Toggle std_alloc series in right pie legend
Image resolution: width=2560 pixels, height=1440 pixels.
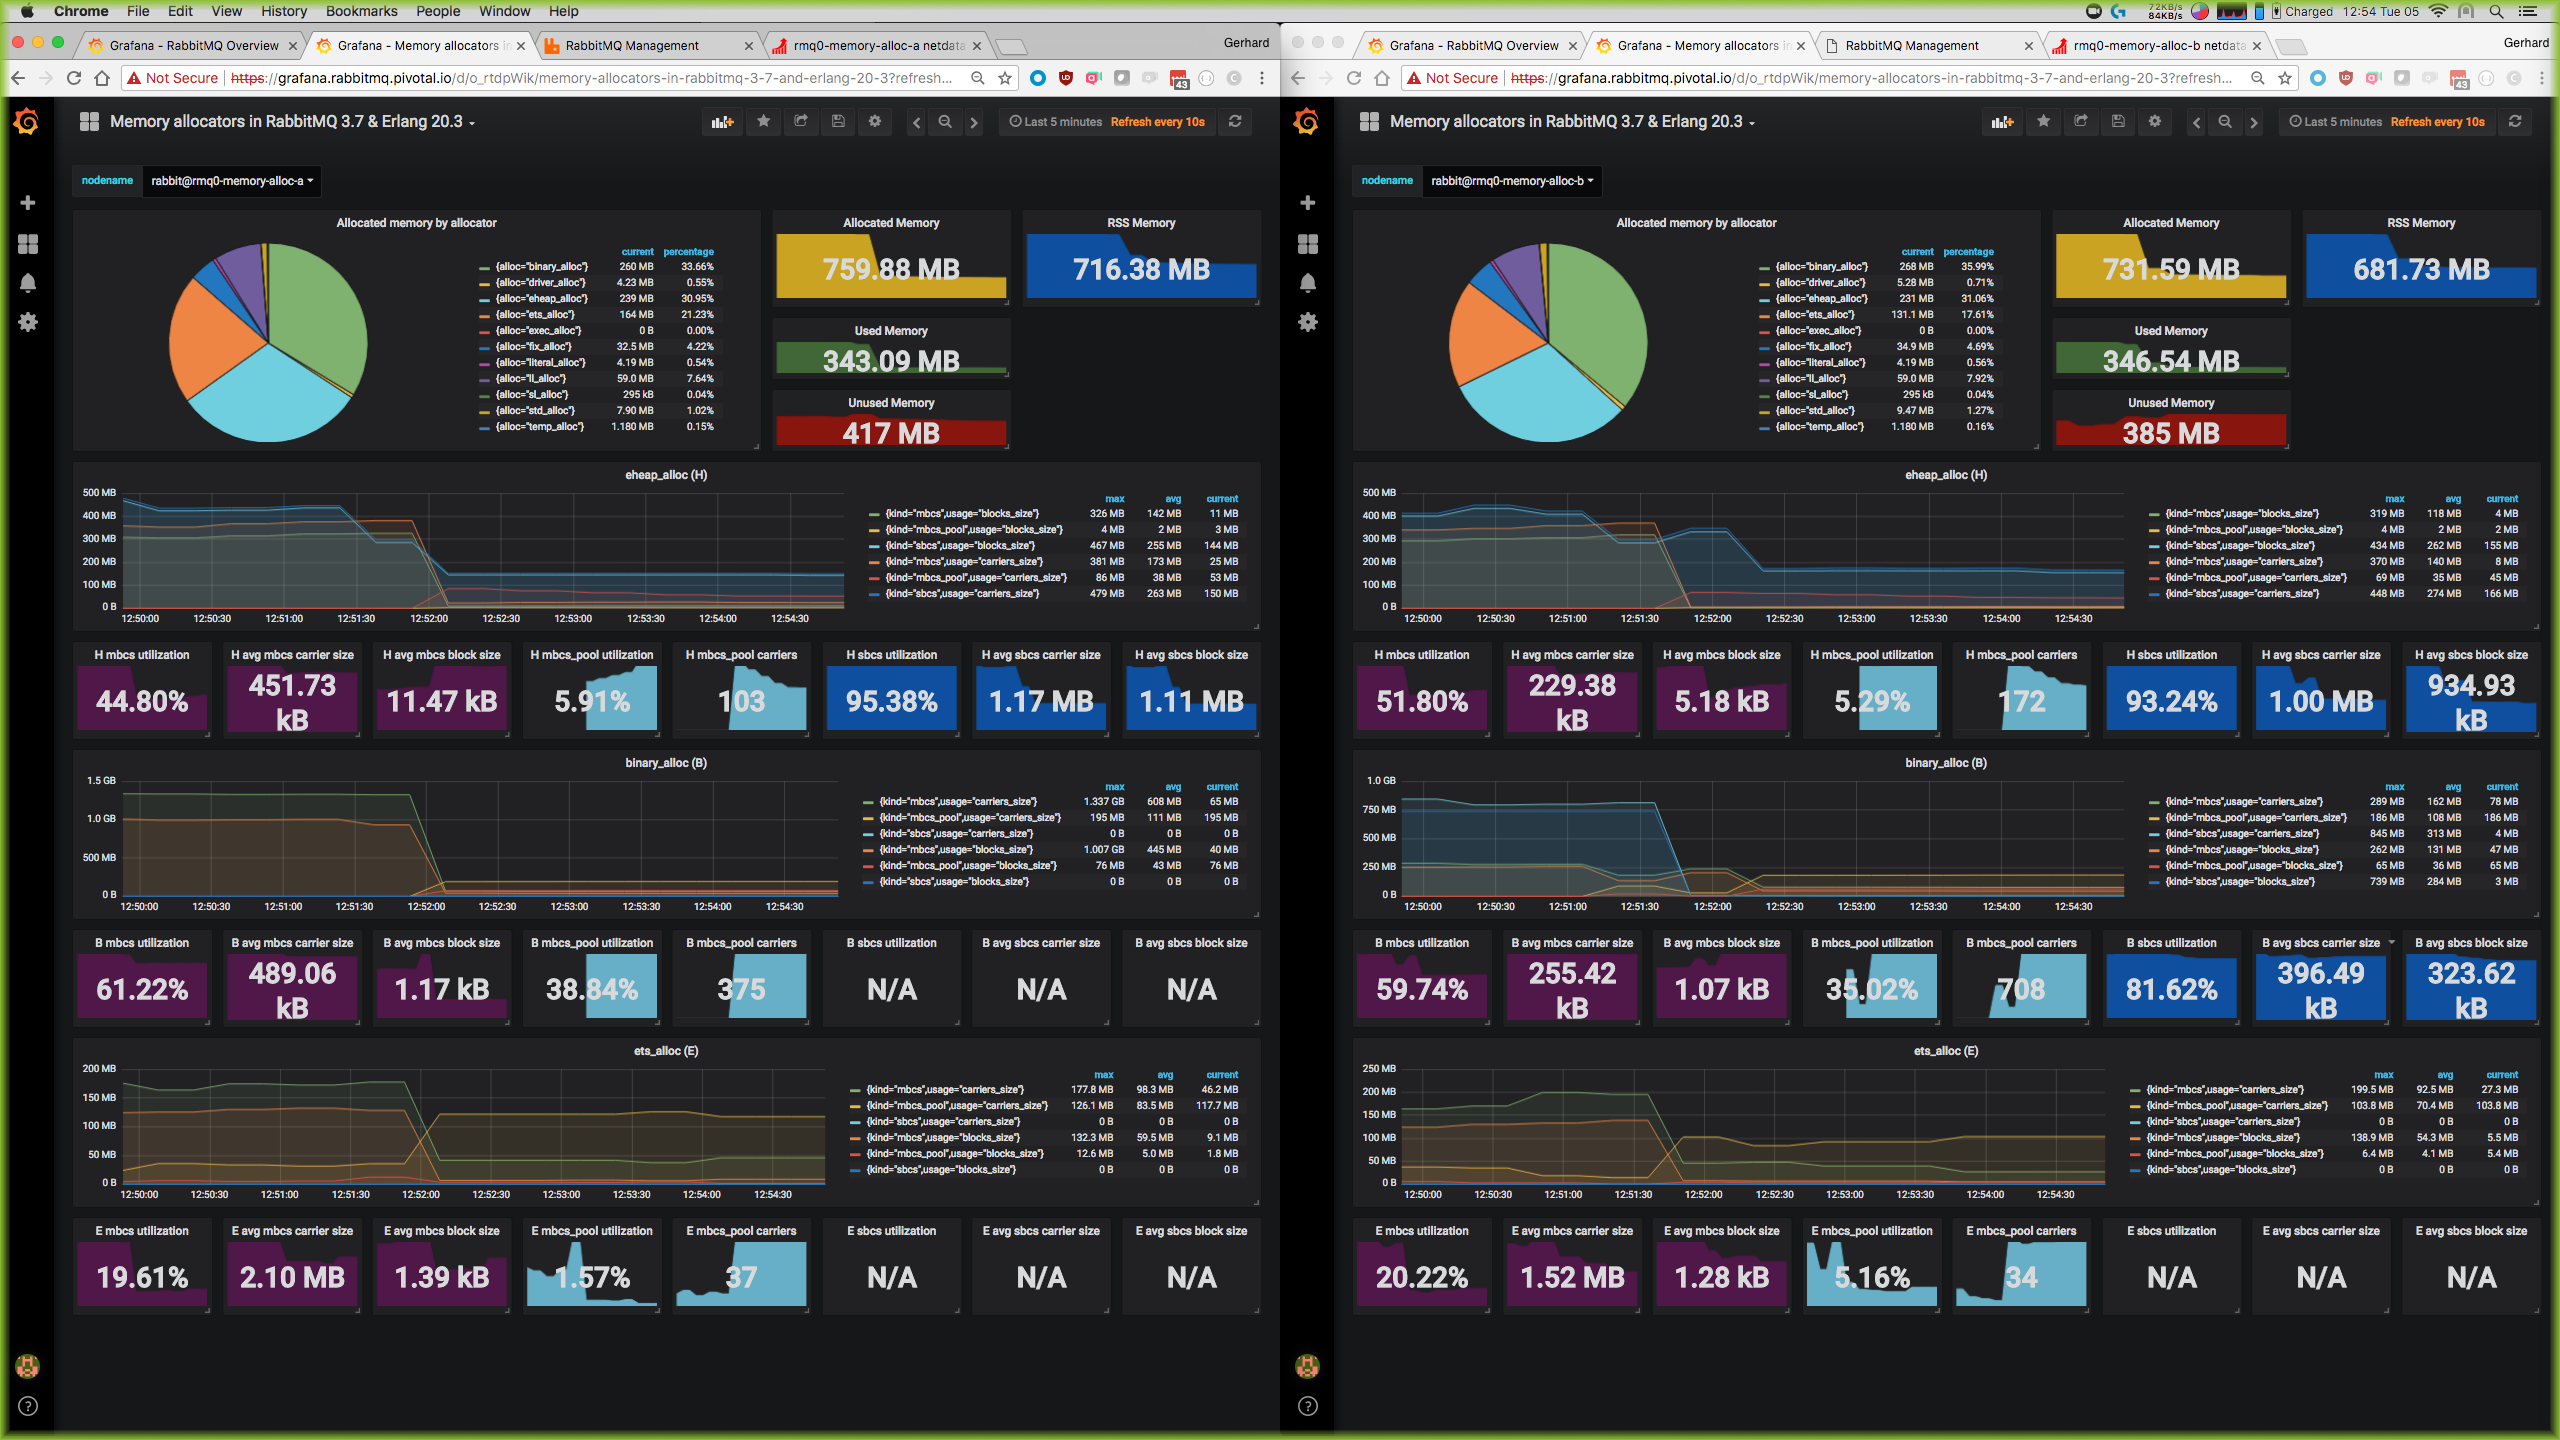[1815, 411]
